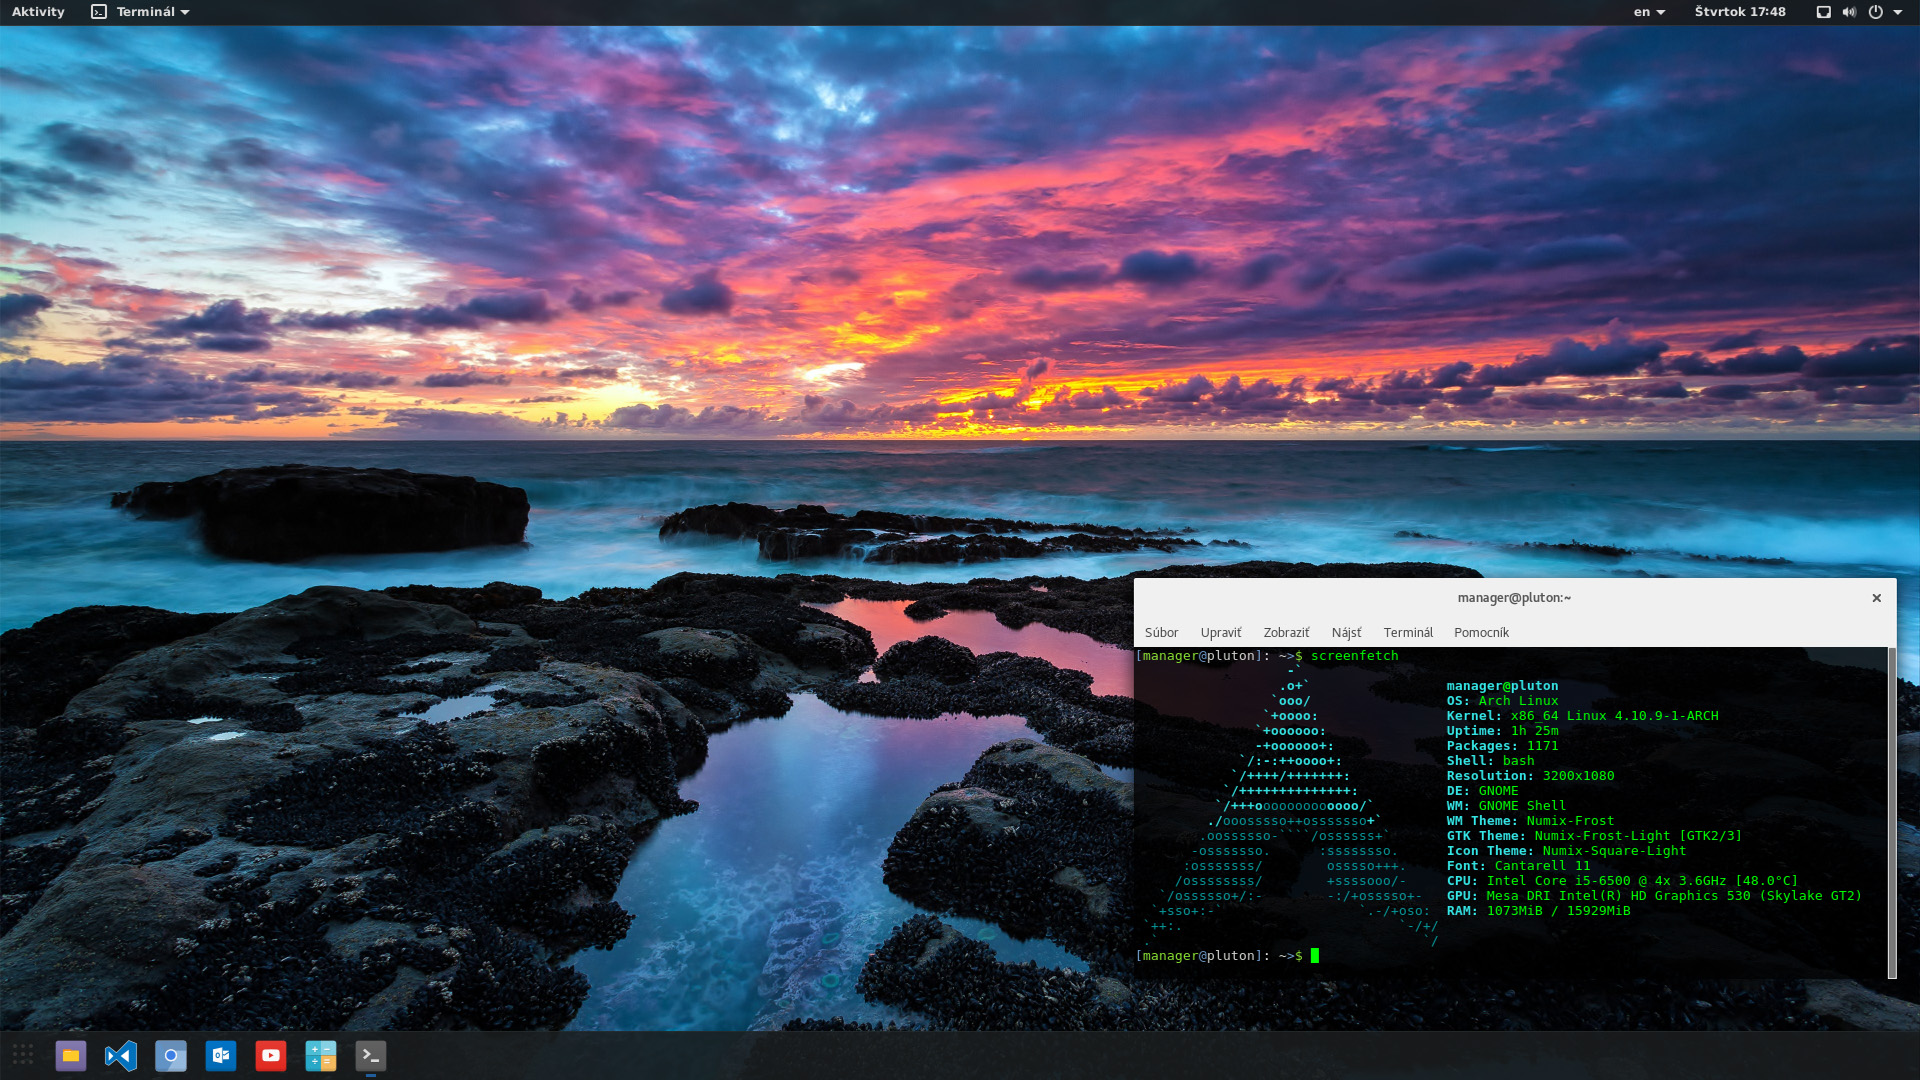Click the manager@pluton:~ title bar
1920x1080 pixels.
click(x=1514, y=598)
